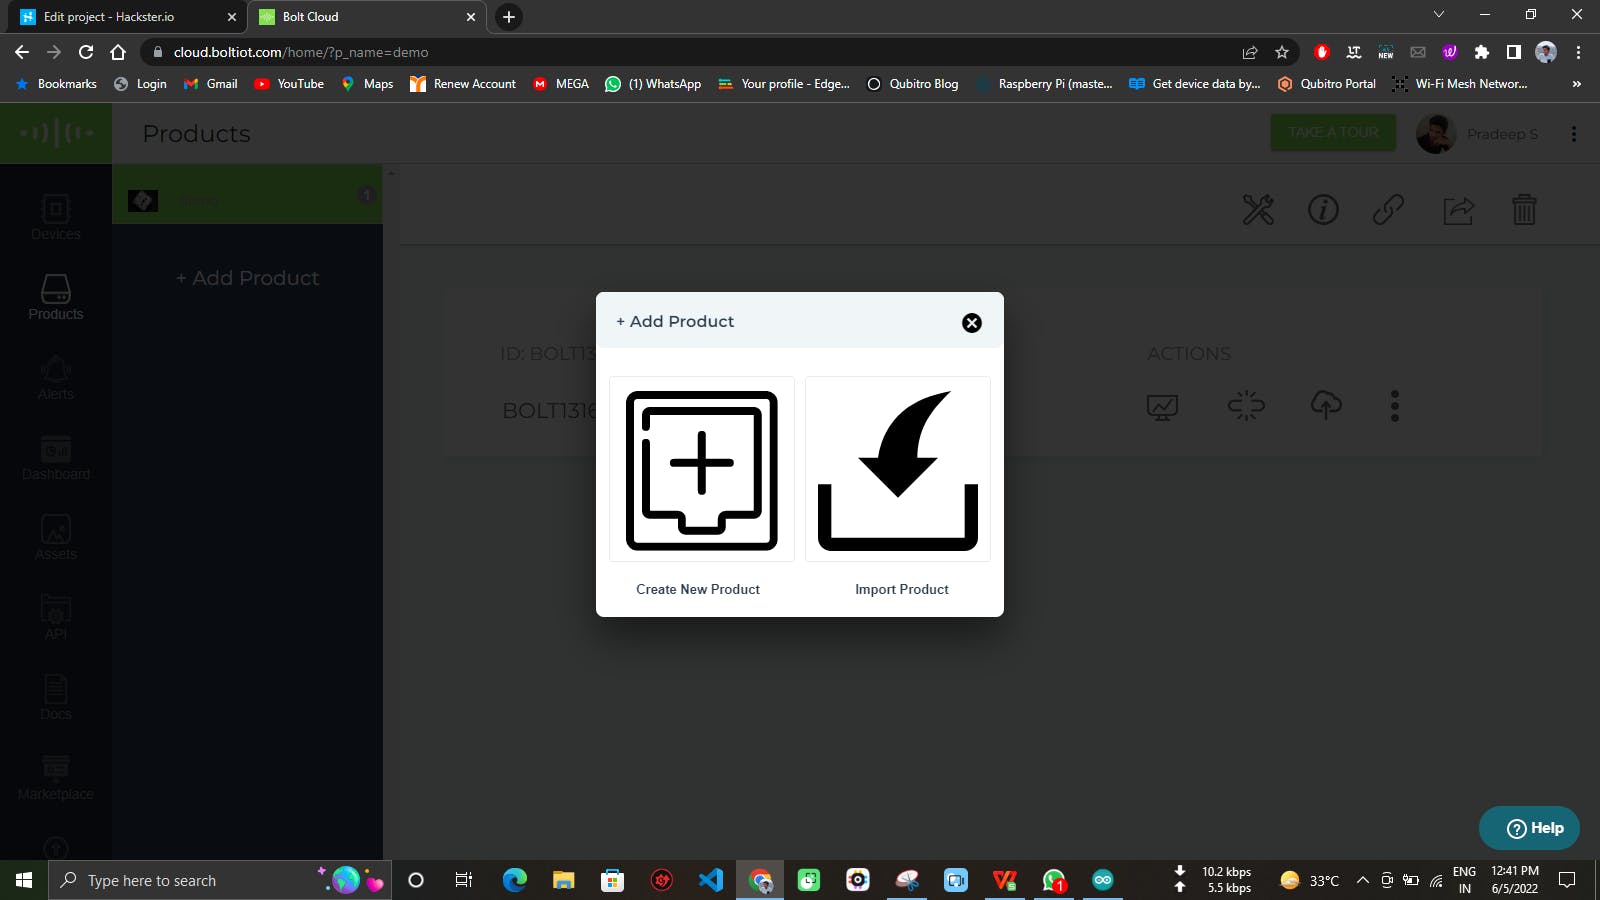Click Windows Start button
Screen dimensions: 1600x900
coord(24,880)
